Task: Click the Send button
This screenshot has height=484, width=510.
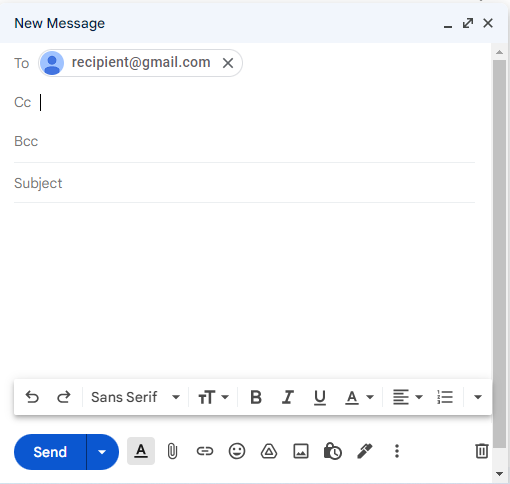Action: click(x=50, y=452)
